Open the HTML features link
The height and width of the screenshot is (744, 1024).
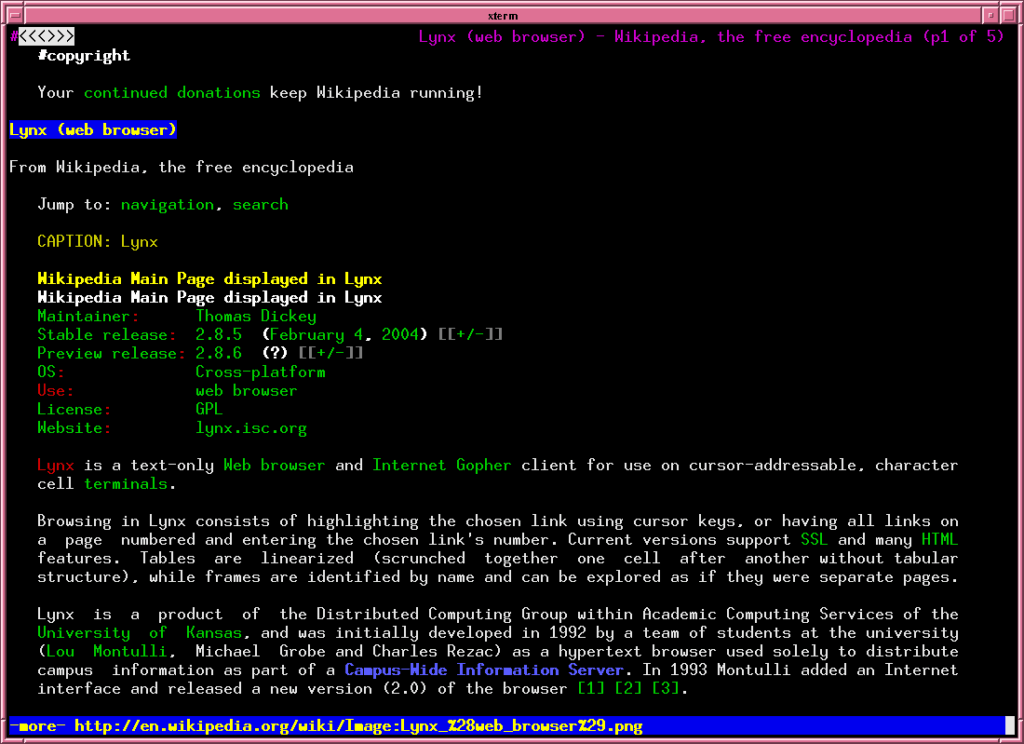[939, 540]
